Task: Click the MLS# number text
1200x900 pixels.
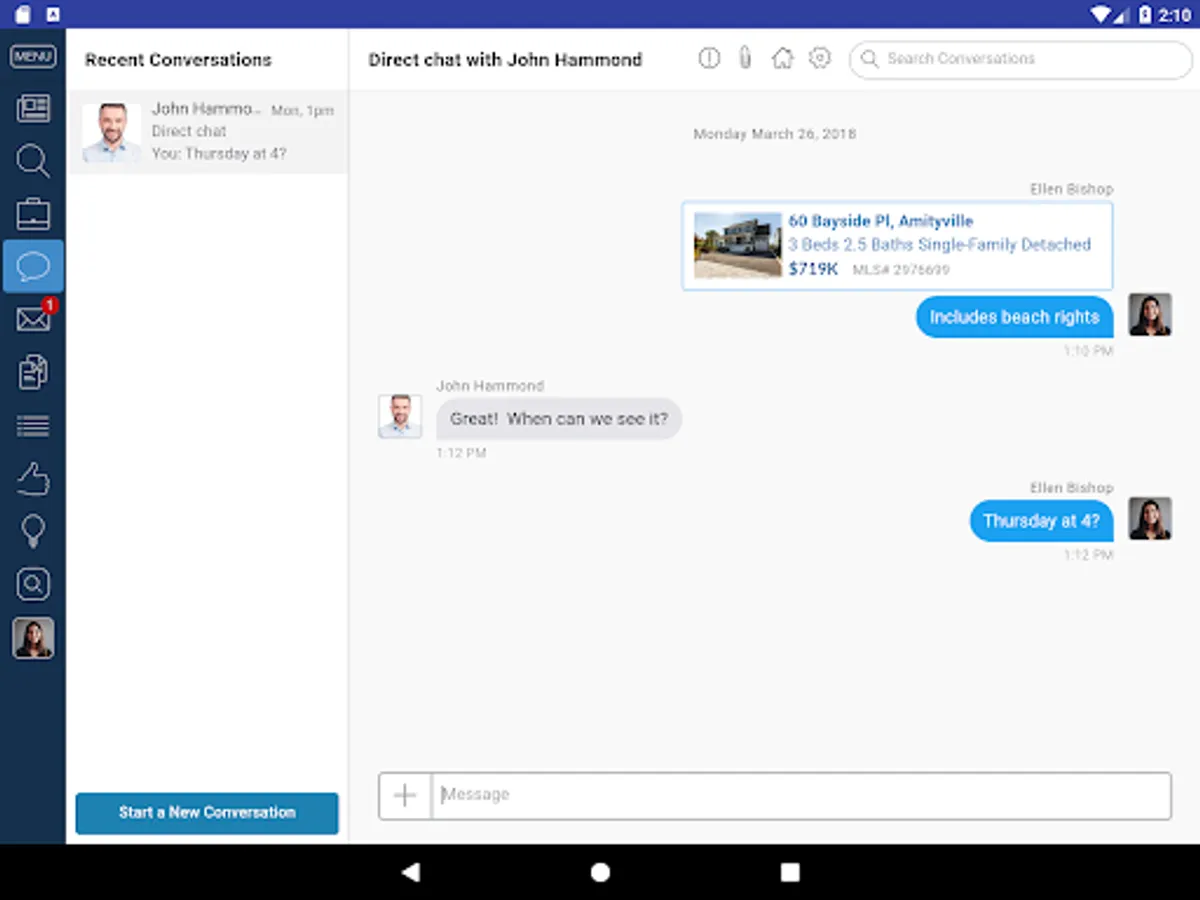Action: [x=901, y=270]
